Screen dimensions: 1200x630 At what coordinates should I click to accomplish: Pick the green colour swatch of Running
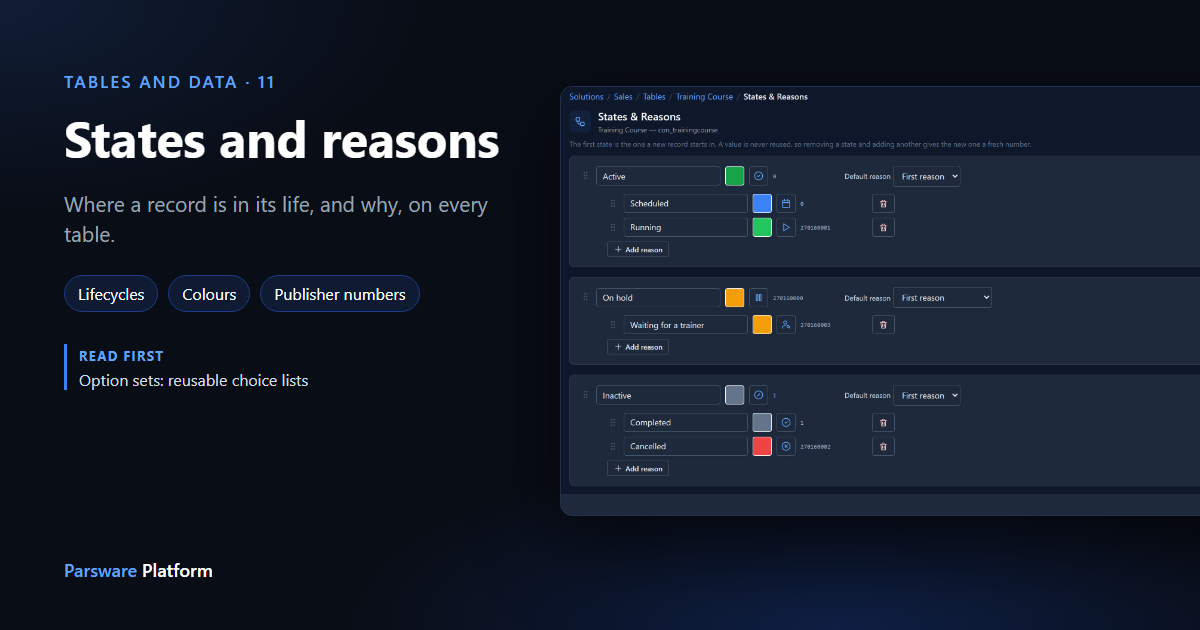[x=762, y=227]
